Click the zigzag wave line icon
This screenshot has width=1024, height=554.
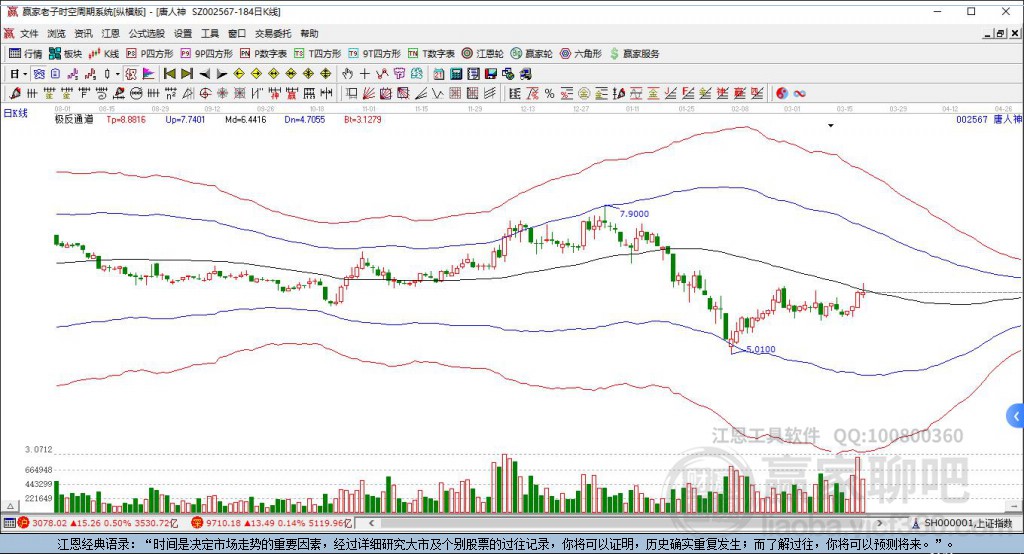(438, 93)
